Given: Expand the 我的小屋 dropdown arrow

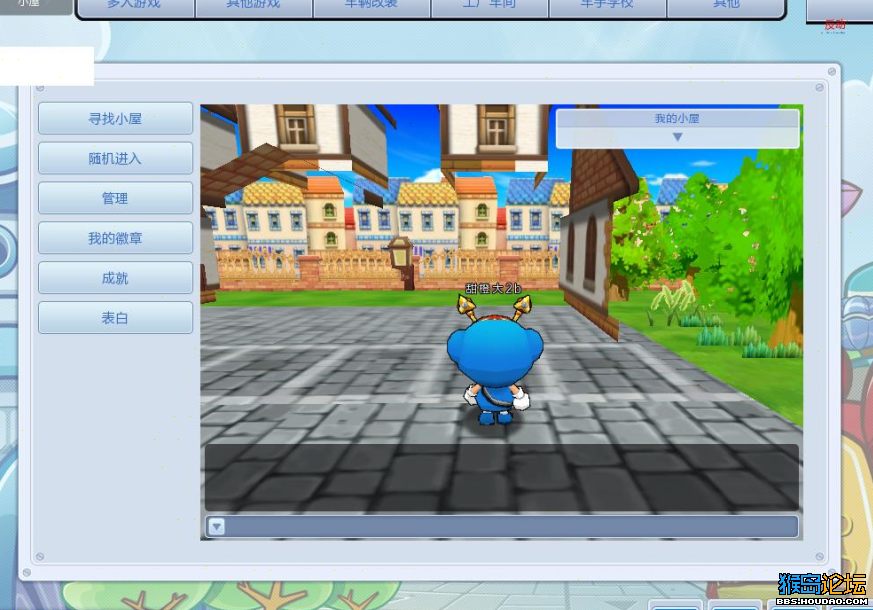Looking at the screenshot, I should 677,137.
